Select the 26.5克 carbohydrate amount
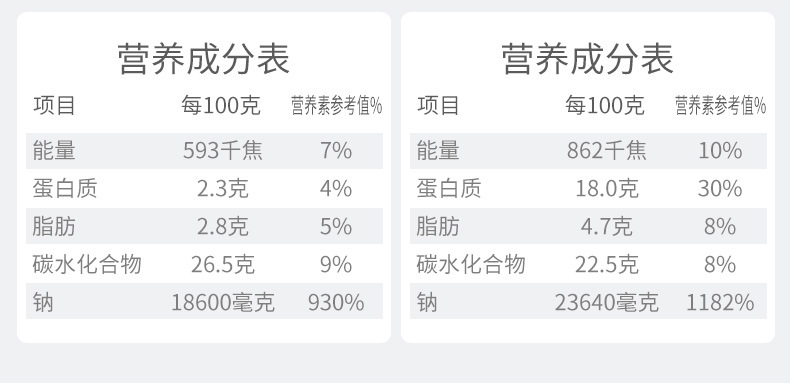This screenshot has height=384, width=790. (223, 265)
